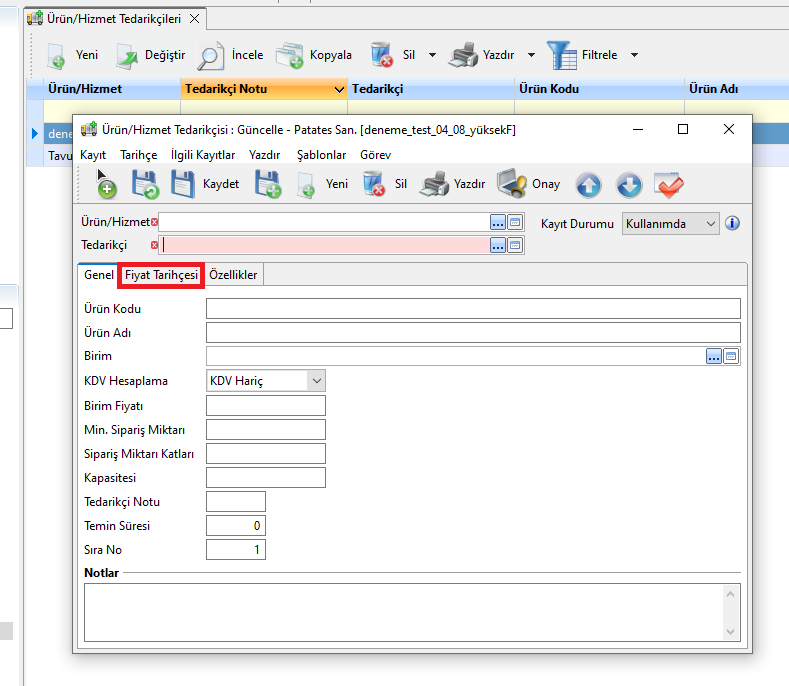Click the red checkmark icon in toolbar
This screenshot has height=686, width=789.
668,185
